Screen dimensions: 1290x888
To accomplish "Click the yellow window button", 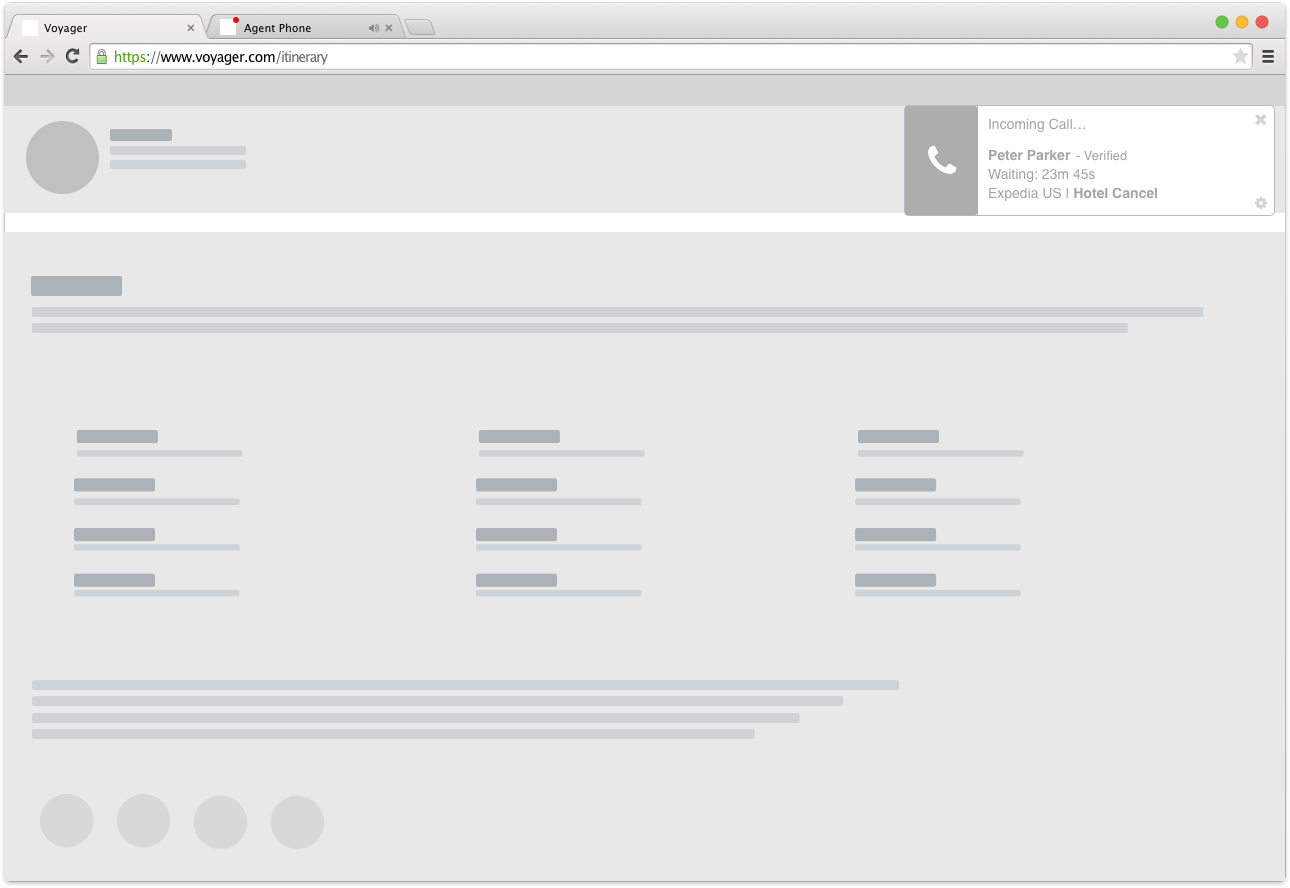I will (x=1242, y=22).
